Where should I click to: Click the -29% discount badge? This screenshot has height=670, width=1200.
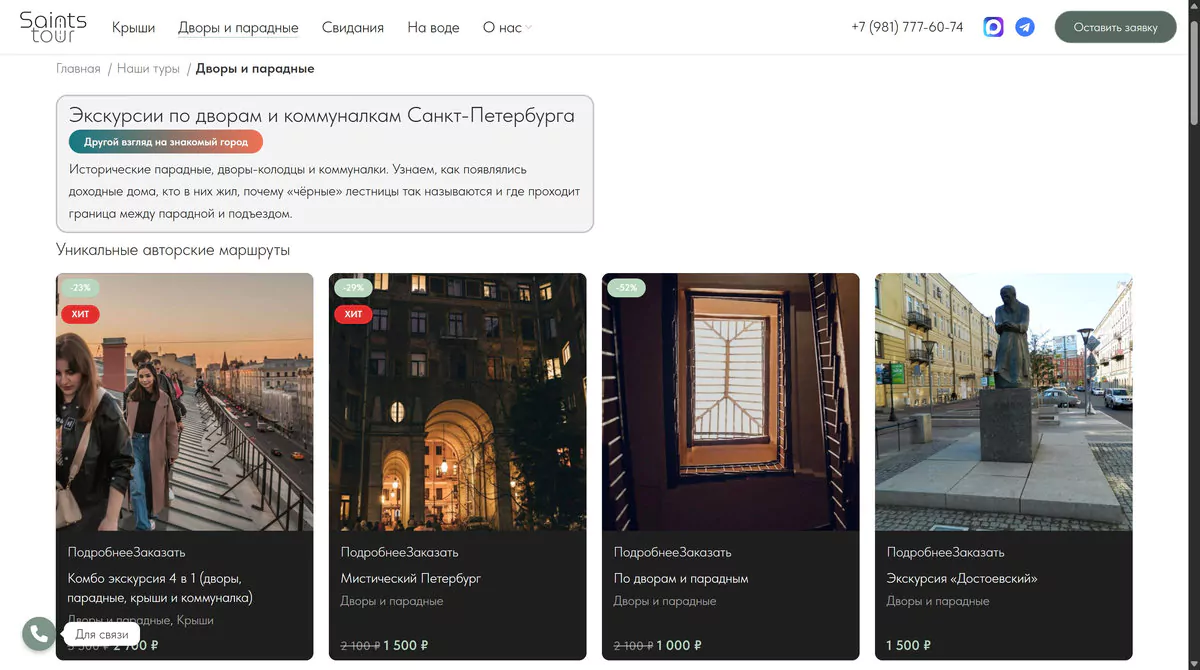click(x=353, y=288)
